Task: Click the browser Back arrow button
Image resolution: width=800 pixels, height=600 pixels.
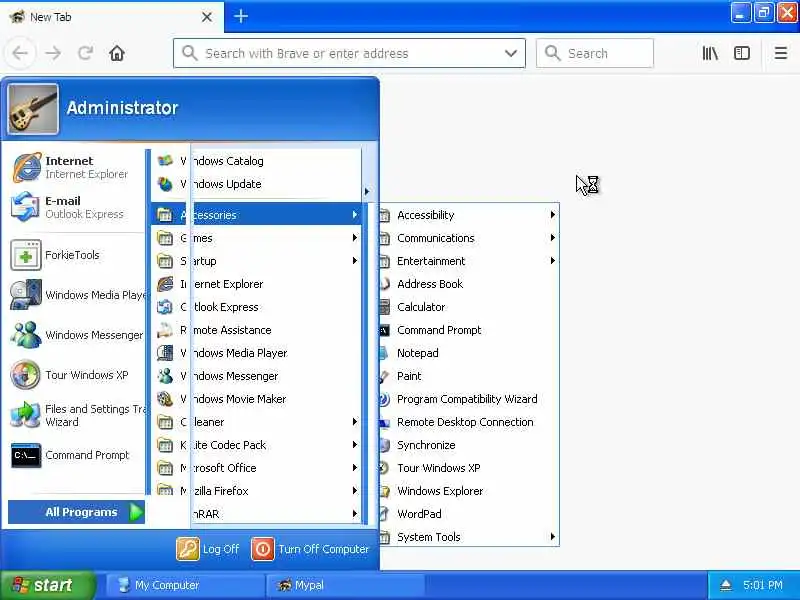Action: pos(20,53)
